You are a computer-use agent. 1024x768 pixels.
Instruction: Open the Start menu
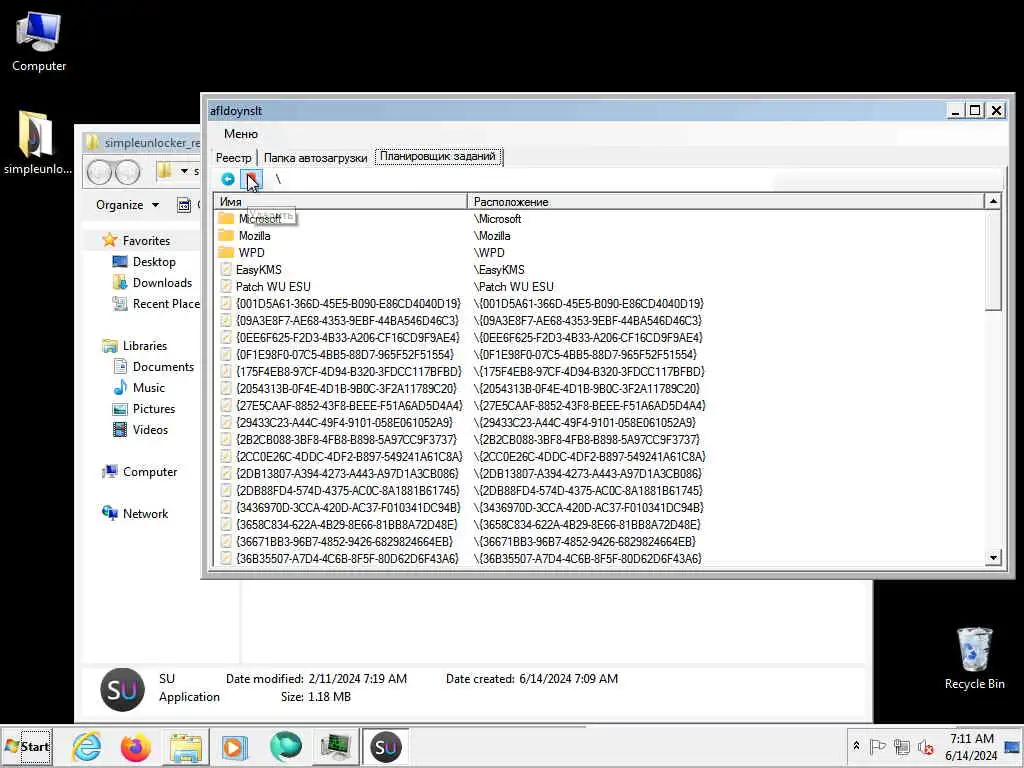[27, 746]
